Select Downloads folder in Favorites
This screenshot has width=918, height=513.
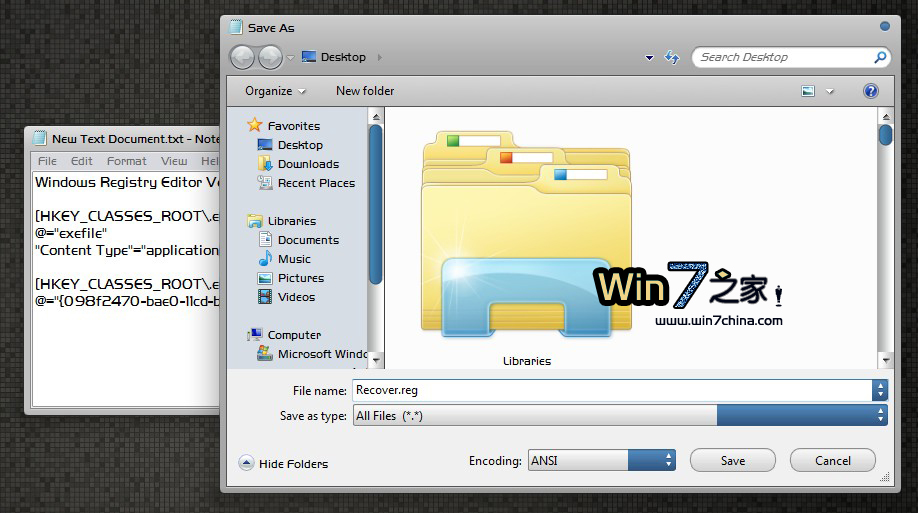click(308, 164)
